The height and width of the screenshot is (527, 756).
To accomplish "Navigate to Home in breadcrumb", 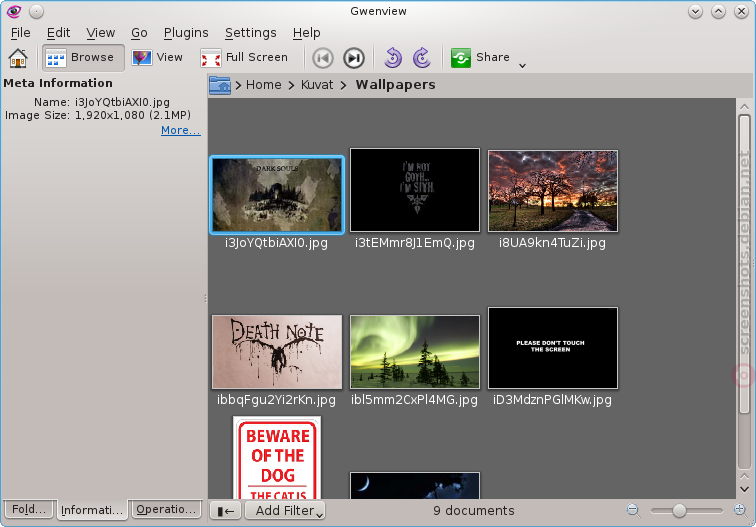I will pyautogui.click(x=263, y=85).
